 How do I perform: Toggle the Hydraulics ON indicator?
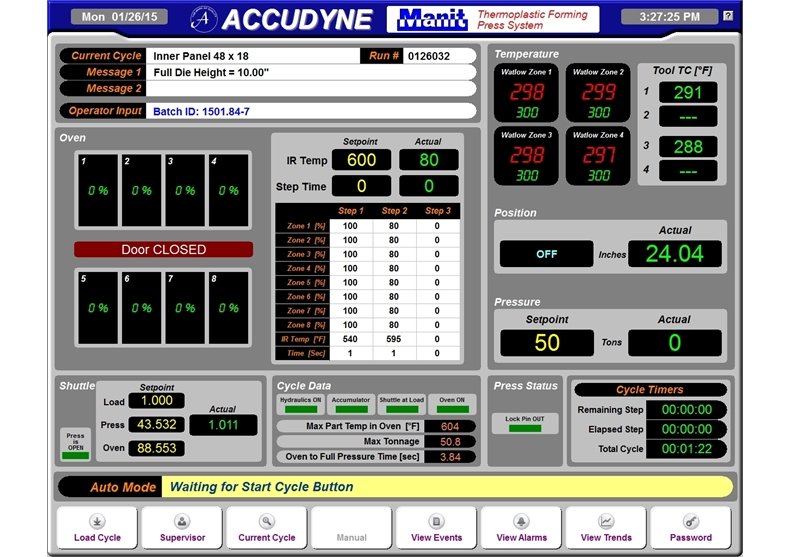coord(300,404)
